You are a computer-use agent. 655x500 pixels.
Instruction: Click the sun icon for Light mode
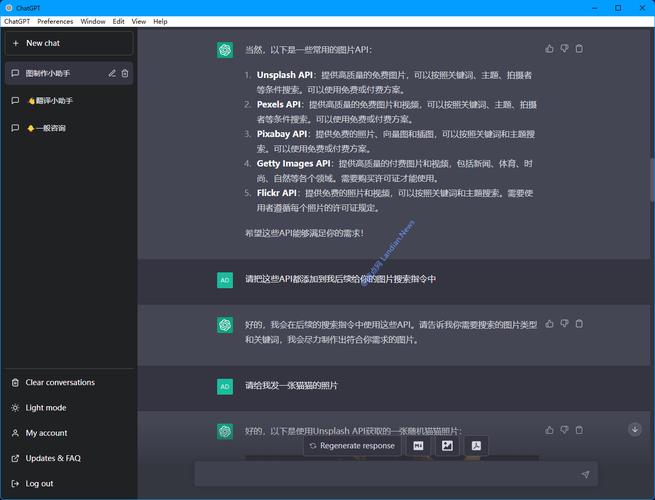15,408
